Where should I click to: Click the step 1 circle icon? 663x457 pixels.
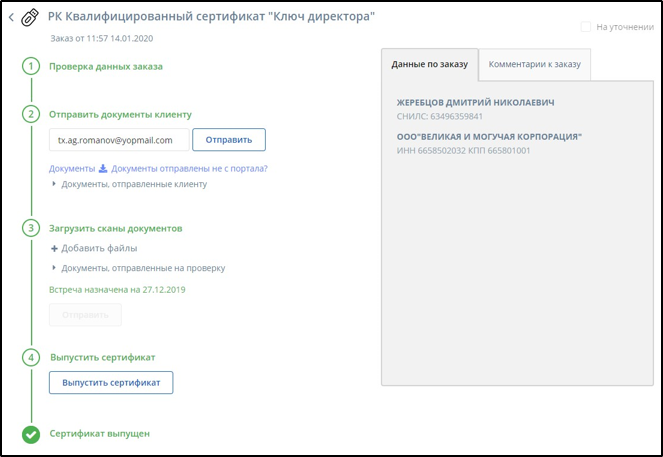31,67
